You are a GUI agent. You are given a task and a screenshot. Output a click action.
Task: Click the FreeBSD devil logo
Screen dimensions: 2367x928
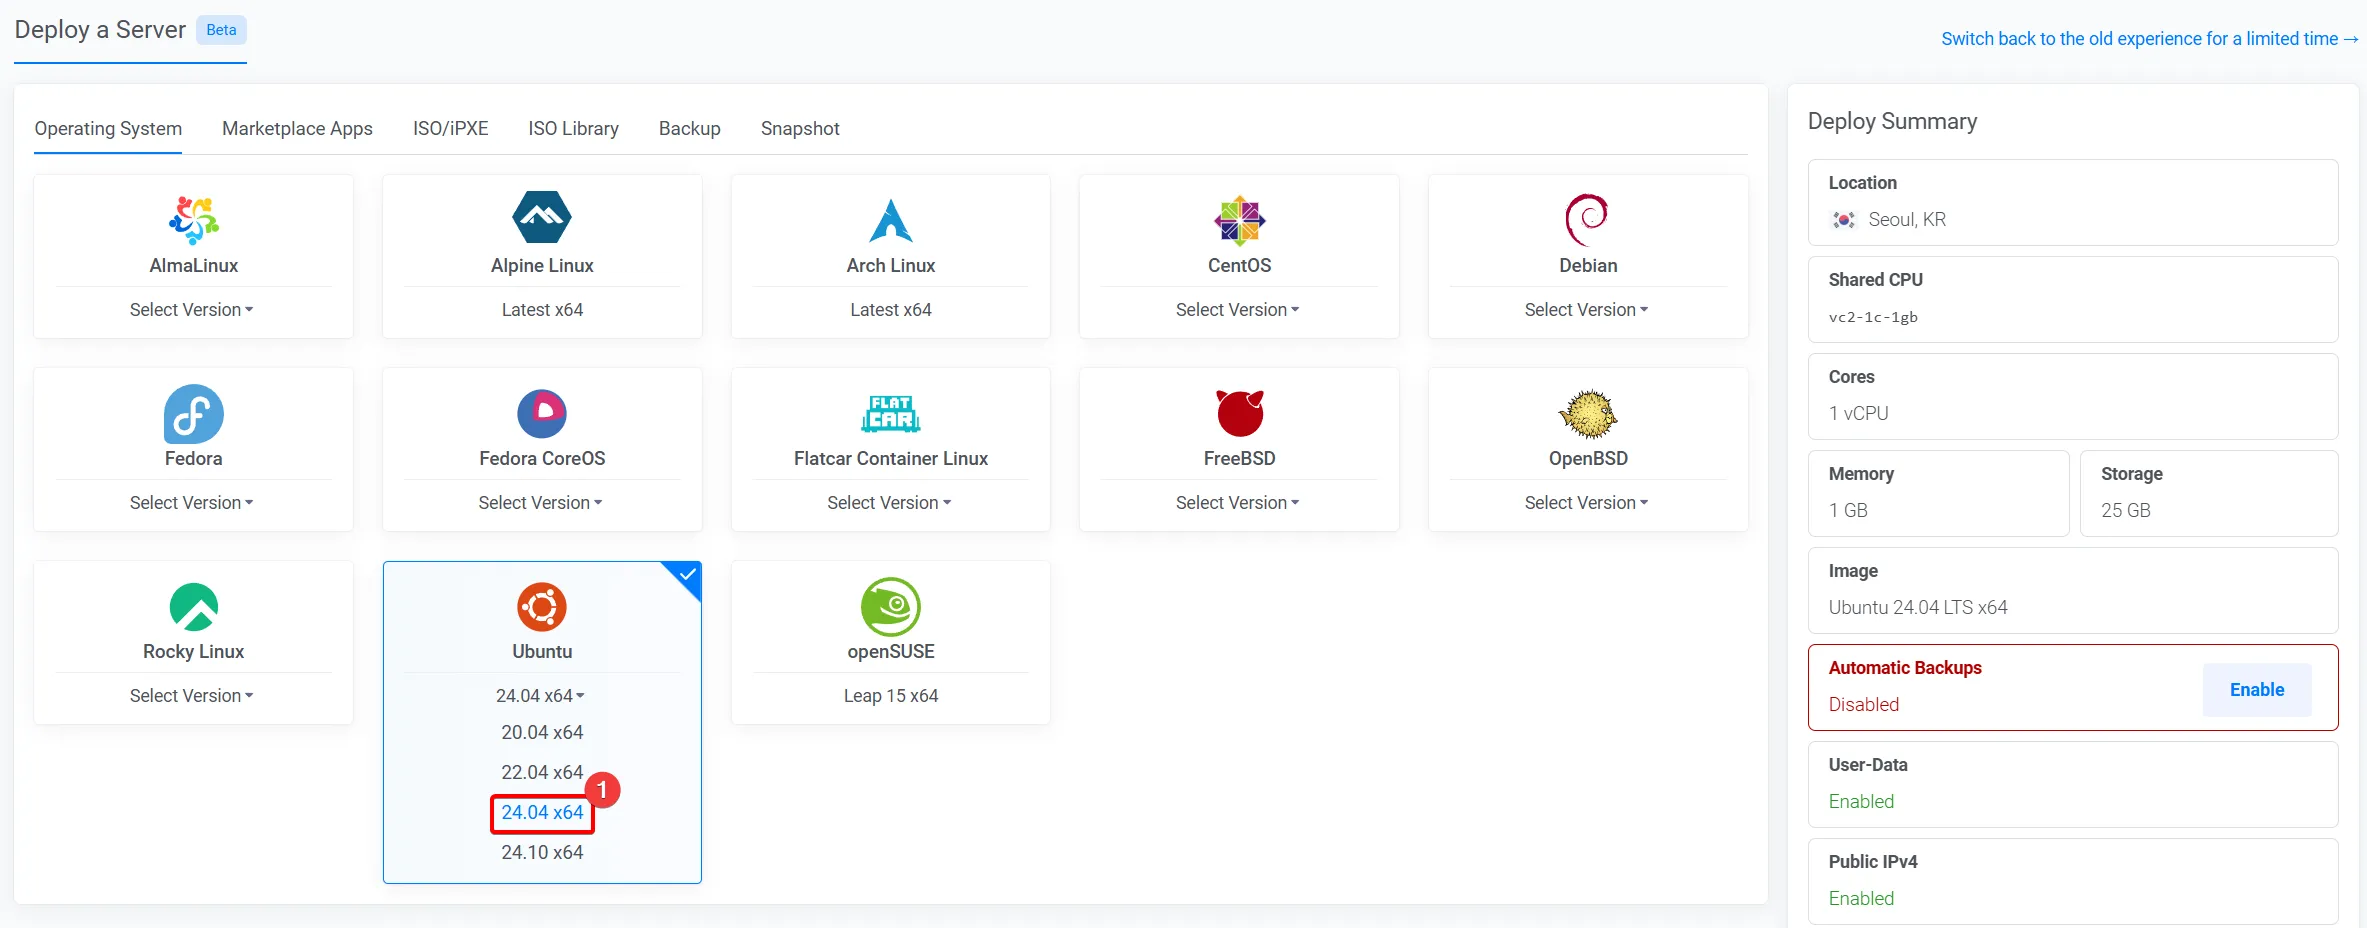tap(1240, 413)
